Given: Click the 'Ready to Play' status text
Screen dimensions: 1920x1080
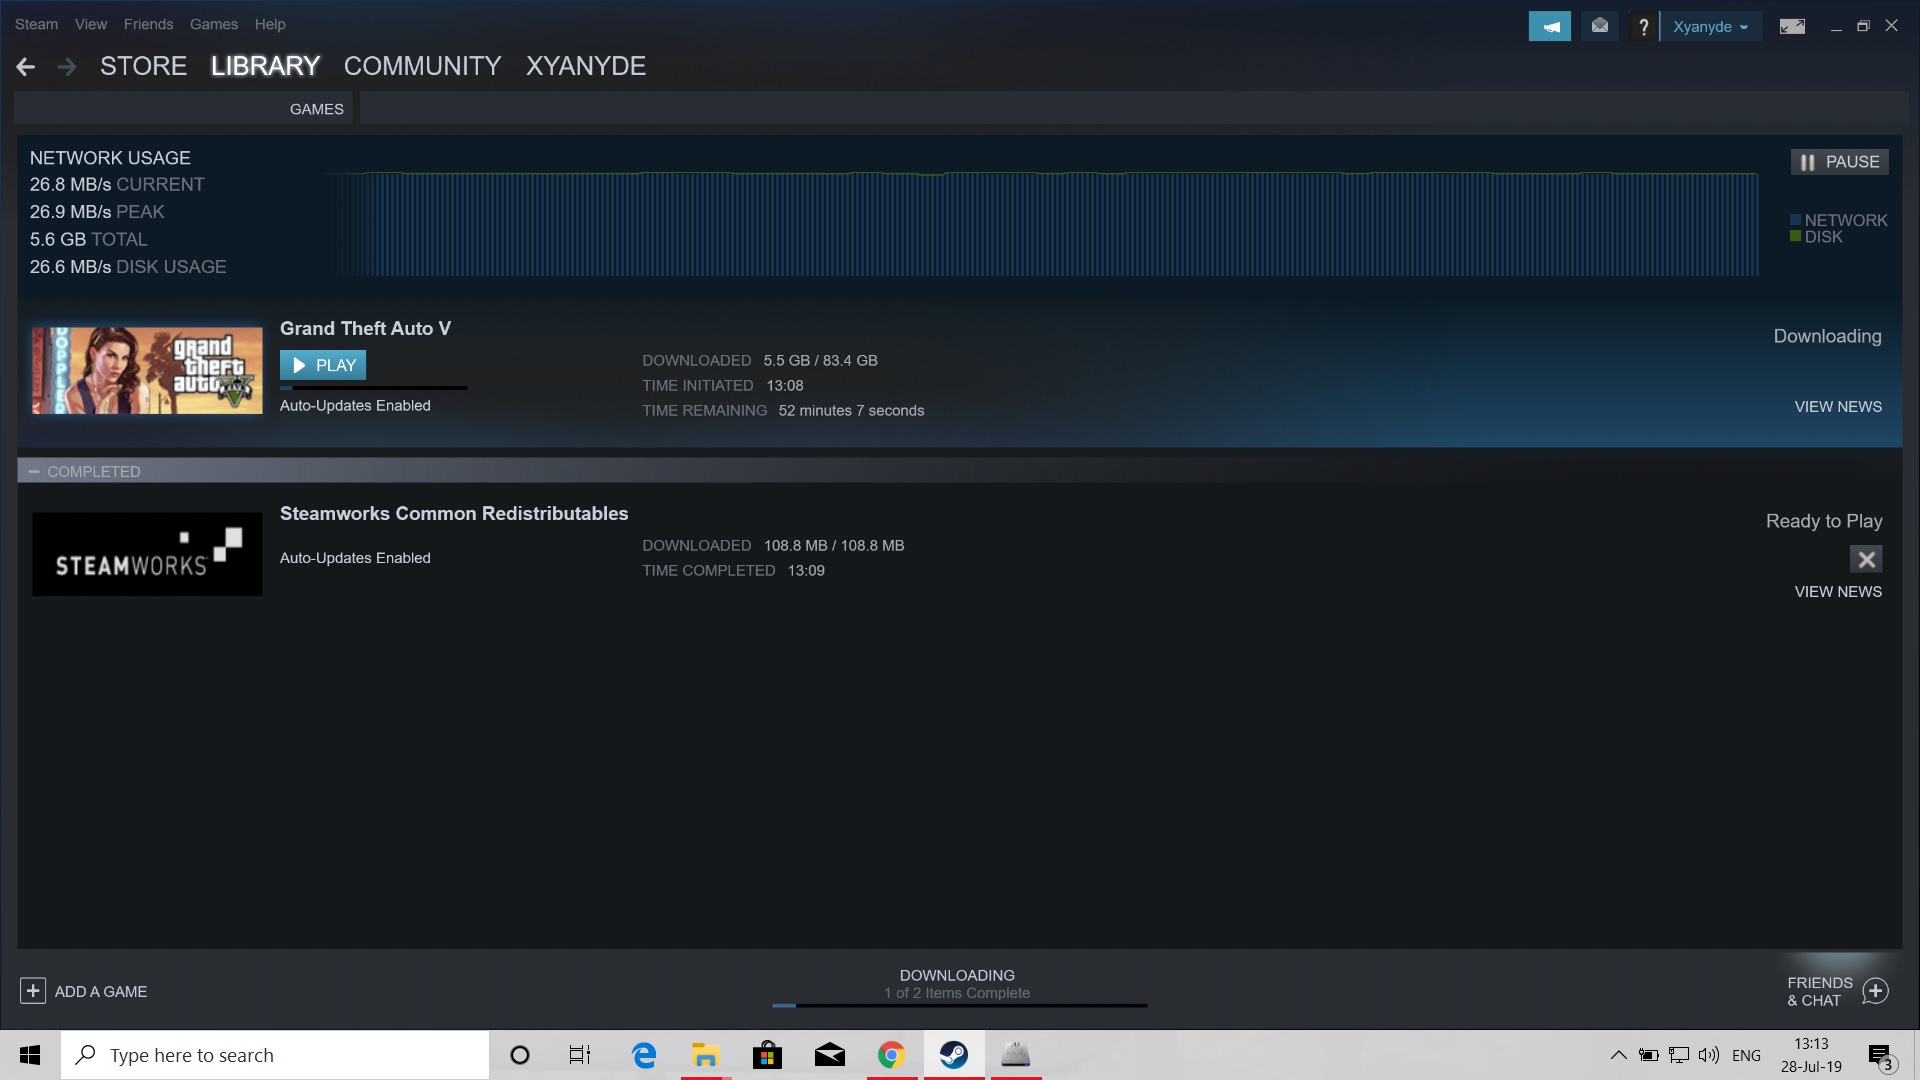Looking at the screenshot, I should (1824, 521).
